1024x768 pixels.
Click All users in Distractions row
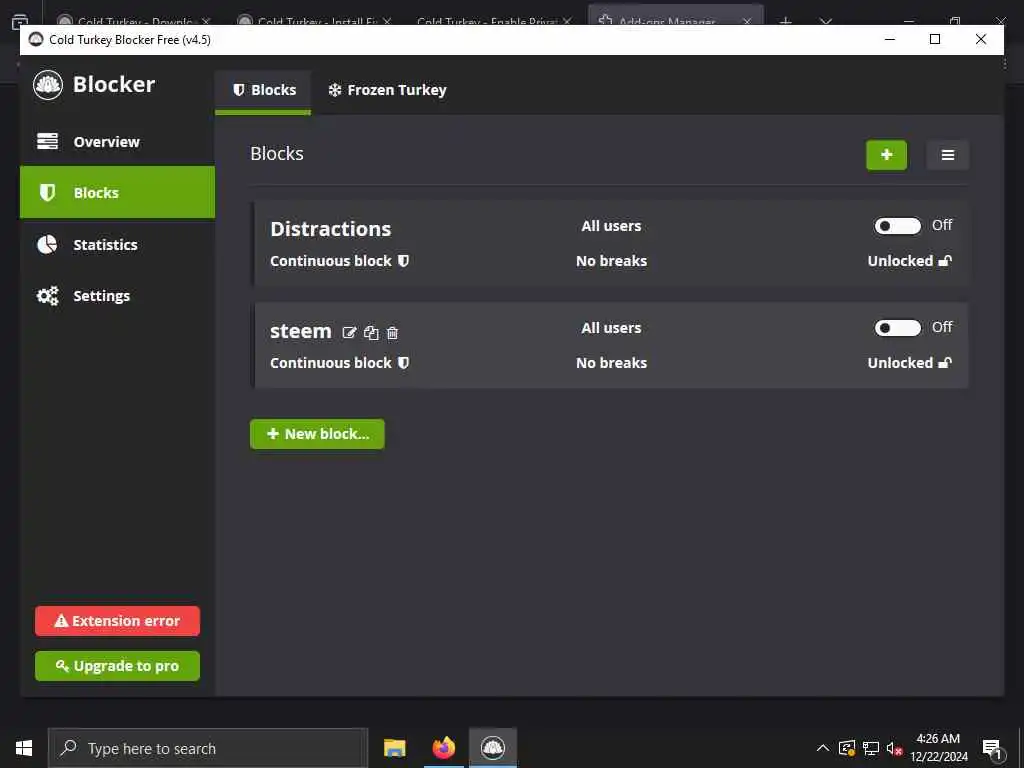click(611, 226)
